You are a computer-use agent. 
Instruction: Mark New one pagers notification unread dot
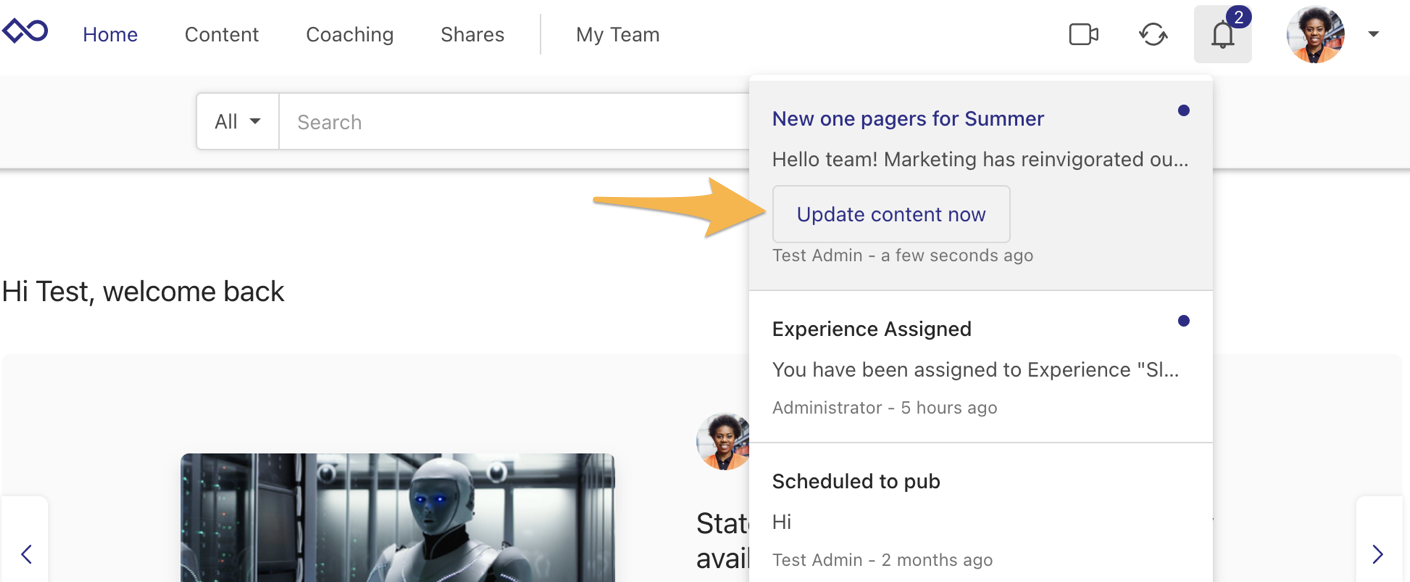[x=1183, y=111]
